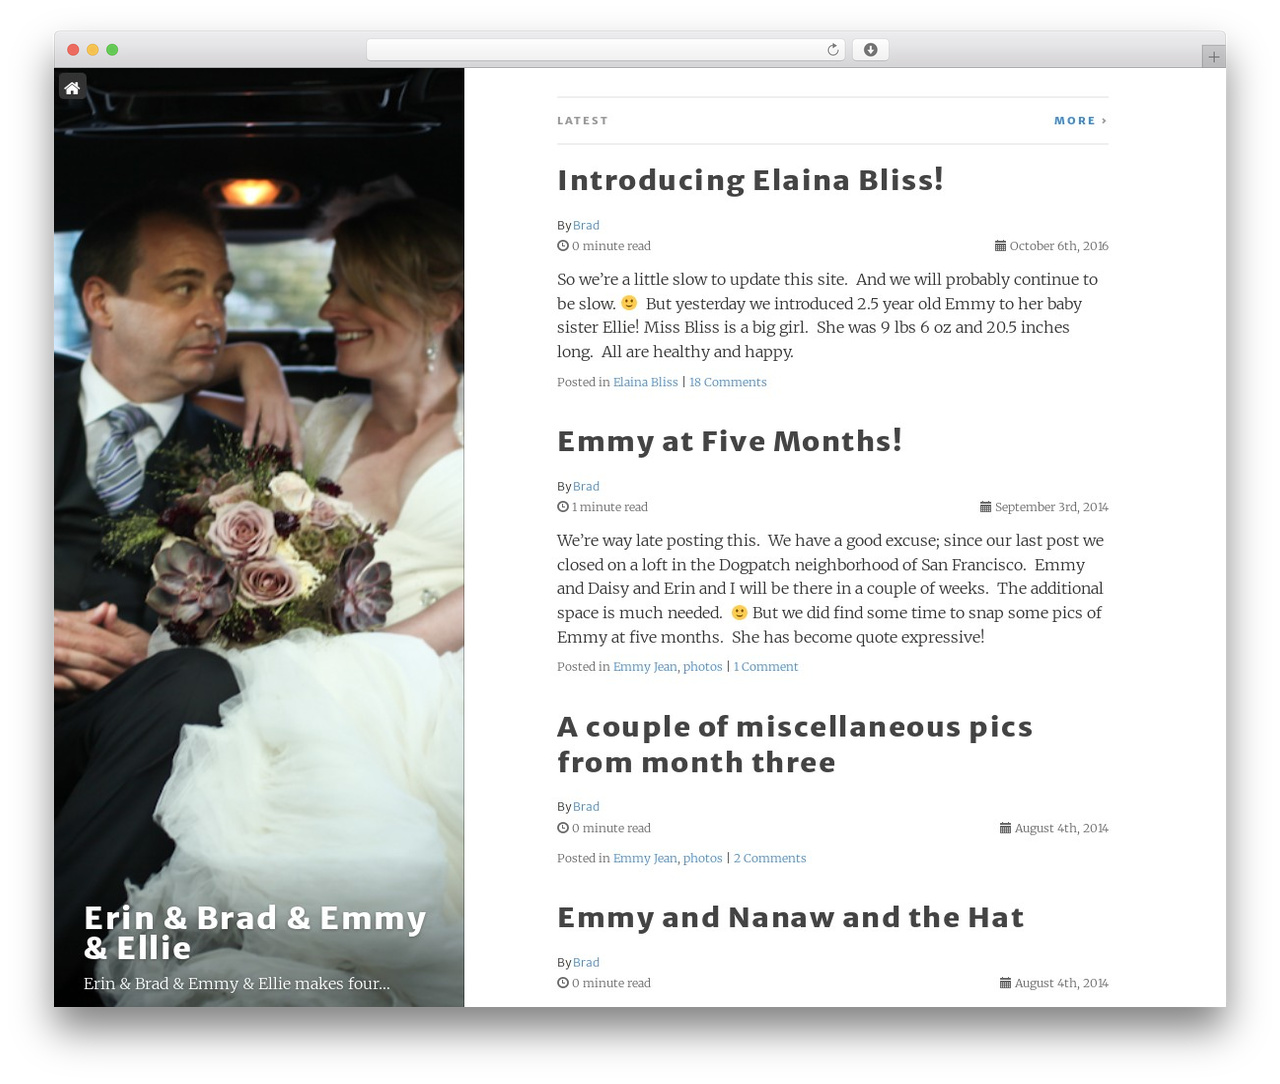Viewport: 1280px width, 1084px height.
Task: Open the photos category beside 1 Comment
Action: point(702,667)
